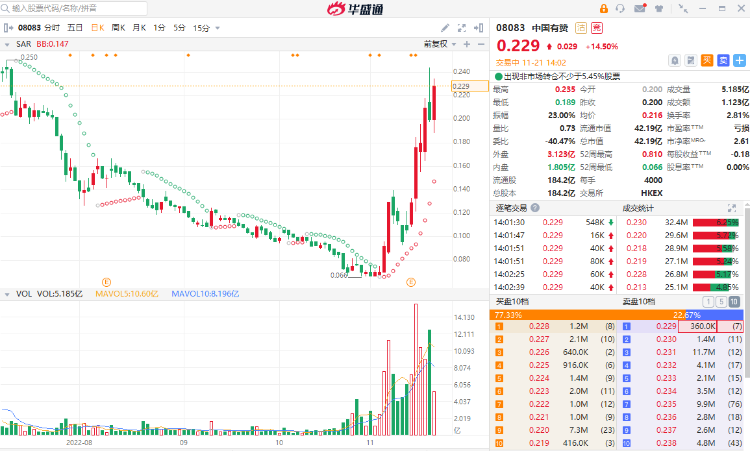This screenshot has height=451, width=750.
Task: Click the SAR indicator name label
Action: pyautogui.click(x=23, y=44)
